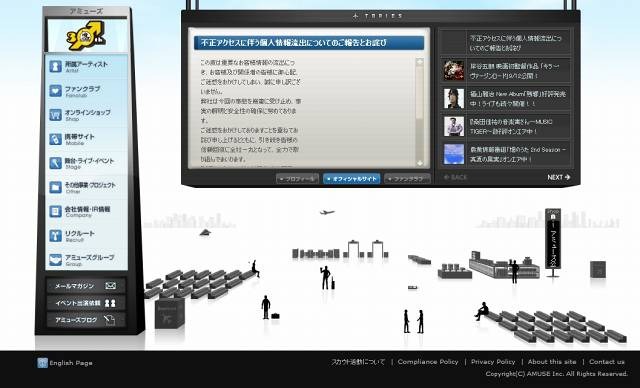The height and width of the screenshot is (388, 640).
Task: Open the Artist (所属アーティスト) menu icon
Action: coord(55,66)
